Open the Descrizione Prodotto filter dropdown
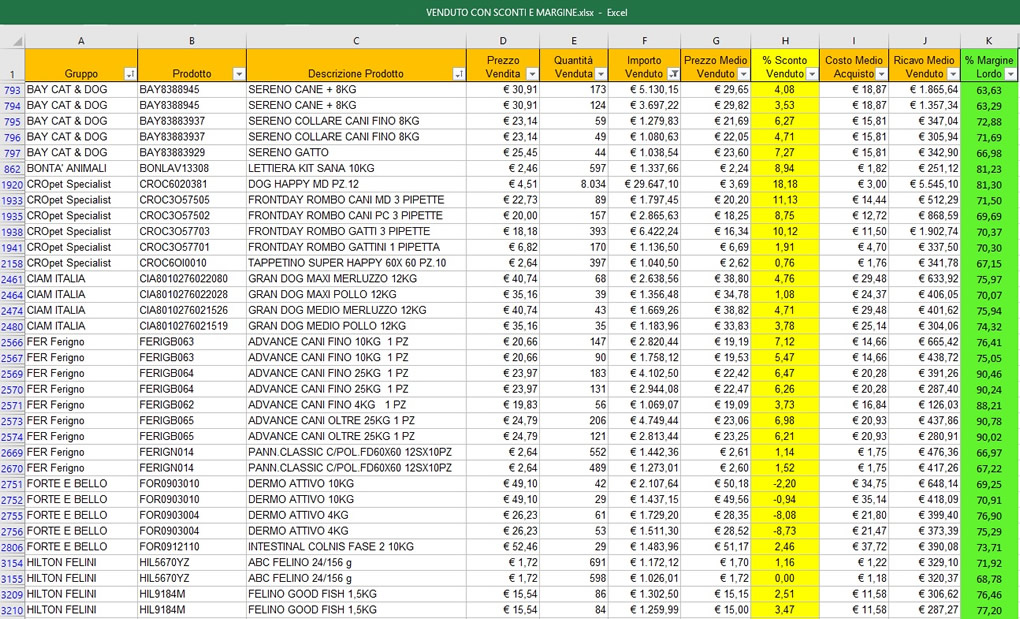This screenshot has width=1020, height=619. coord(459,74)
